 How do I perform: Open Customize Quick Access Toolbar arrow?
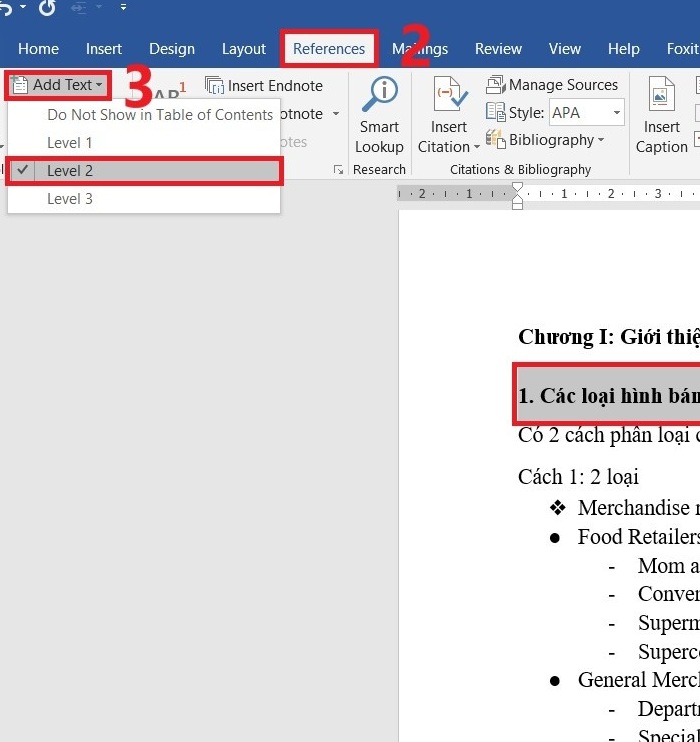[124, 7]
